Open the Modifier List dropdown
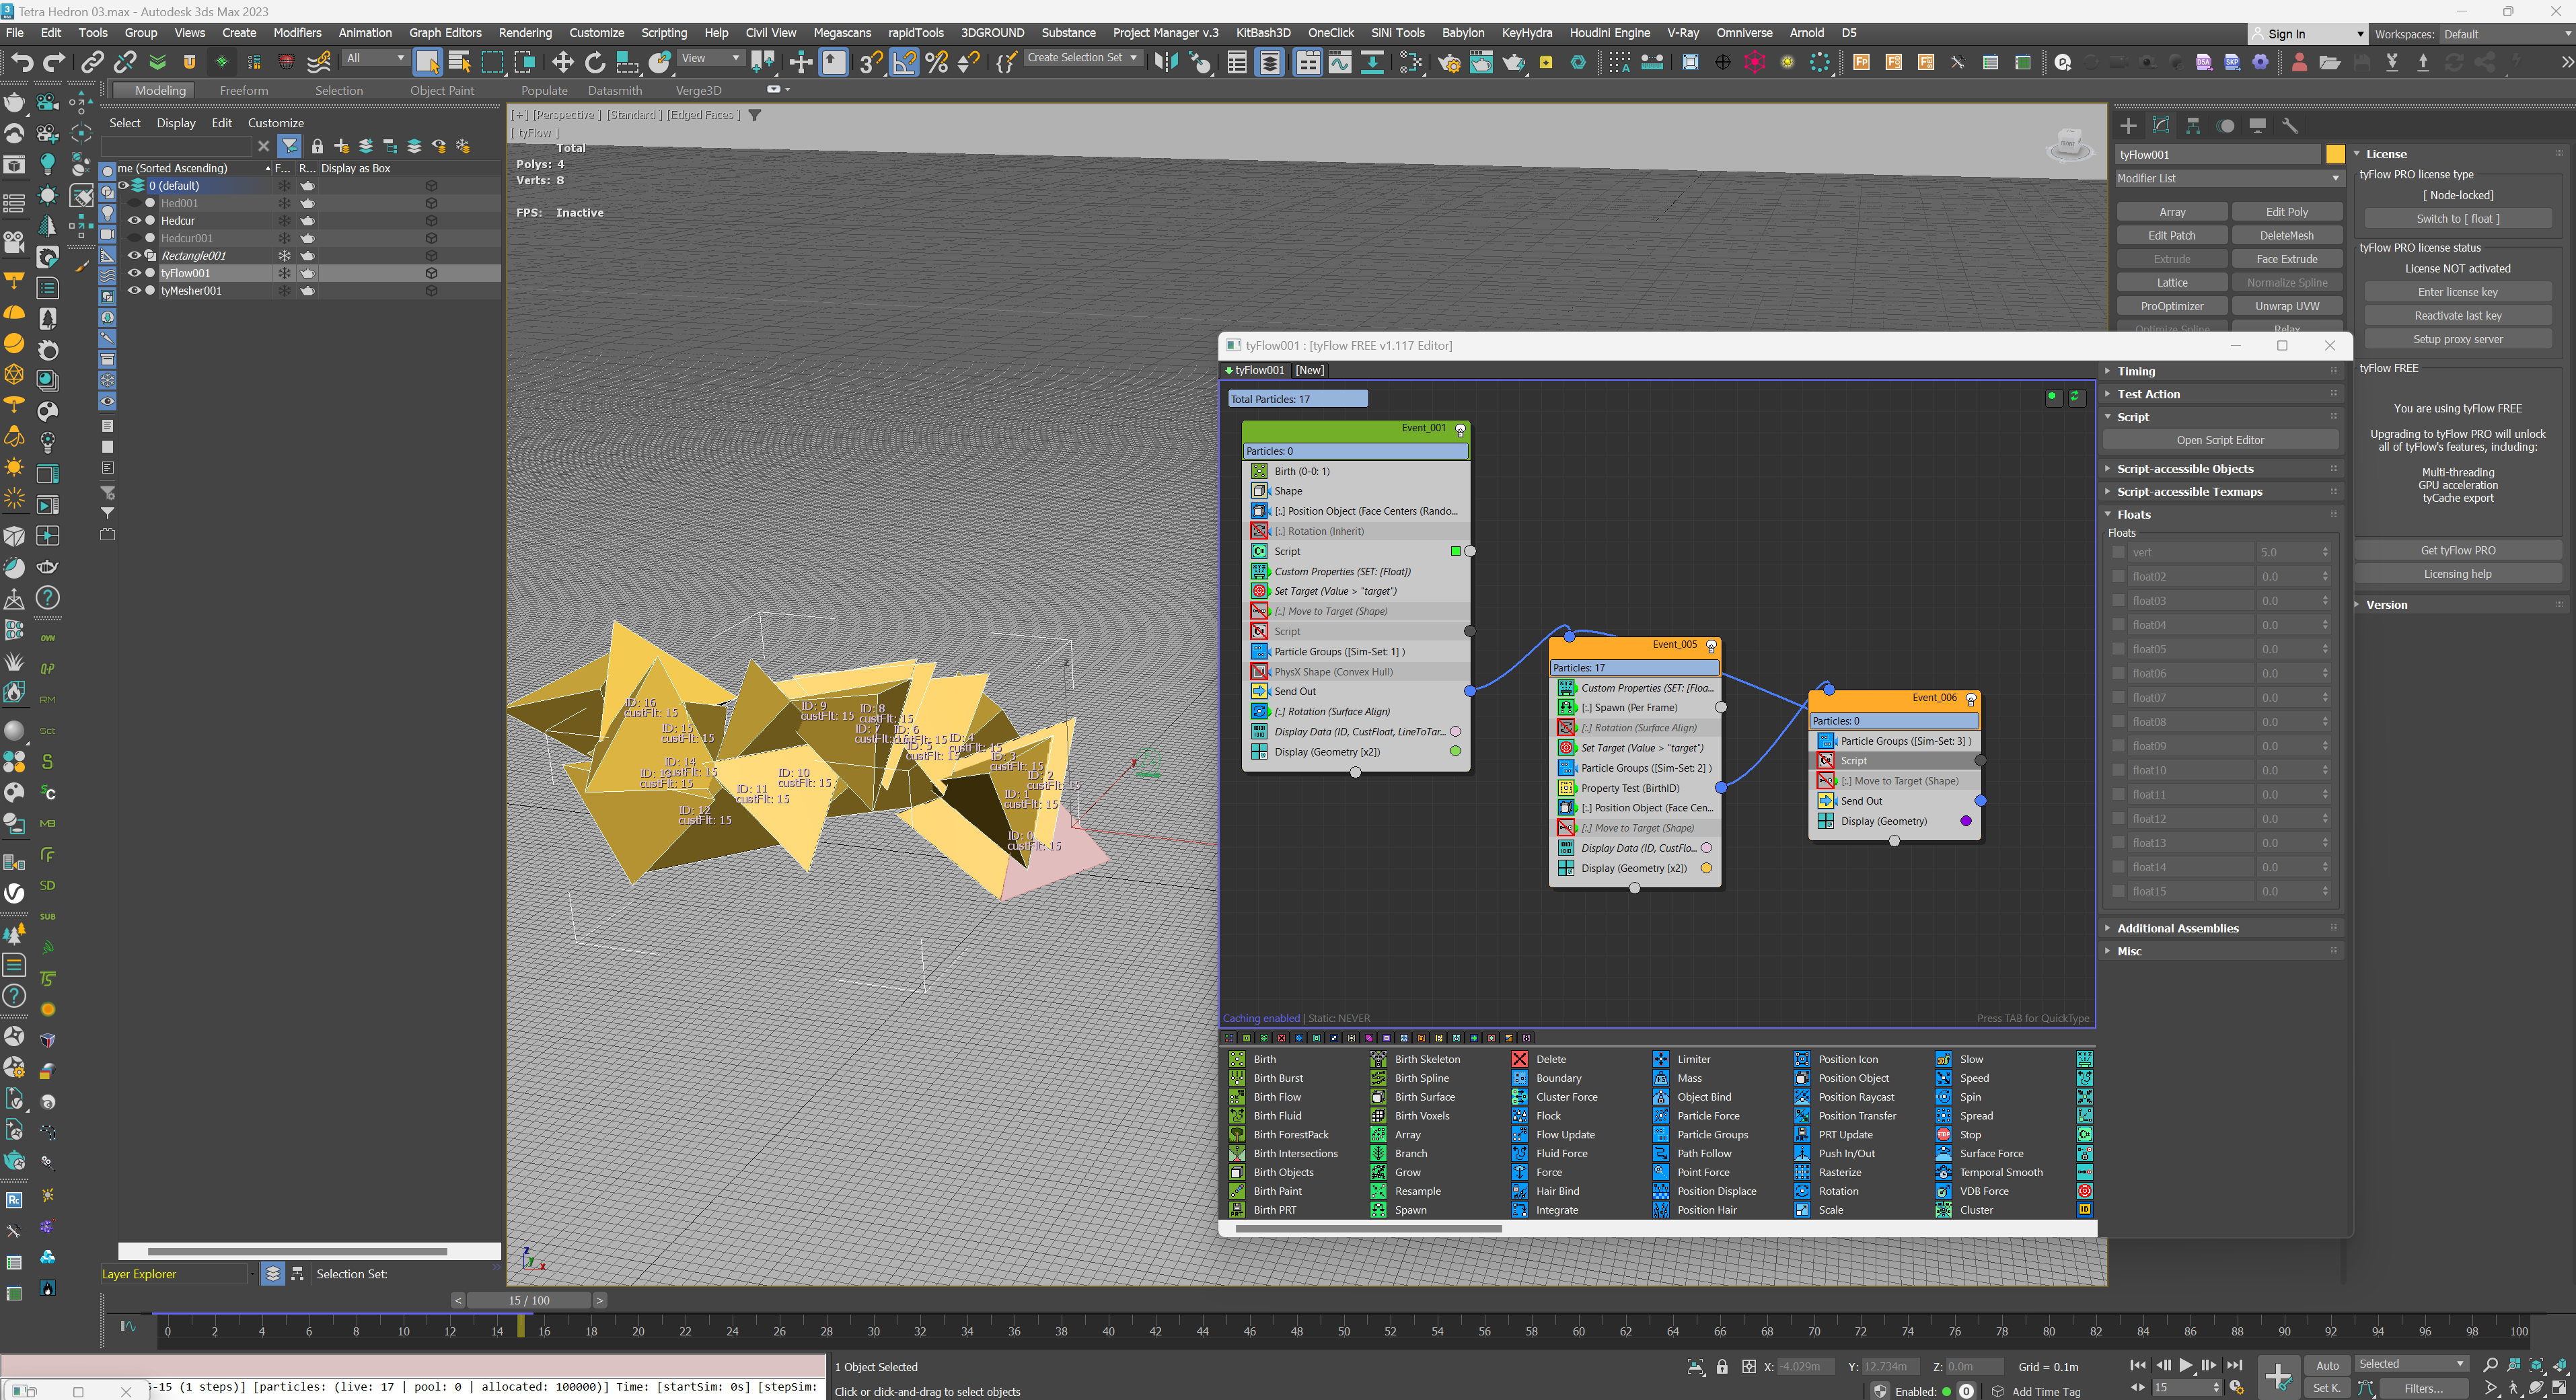Viewport: 2576px width, 1400px height. point(2229,178)
